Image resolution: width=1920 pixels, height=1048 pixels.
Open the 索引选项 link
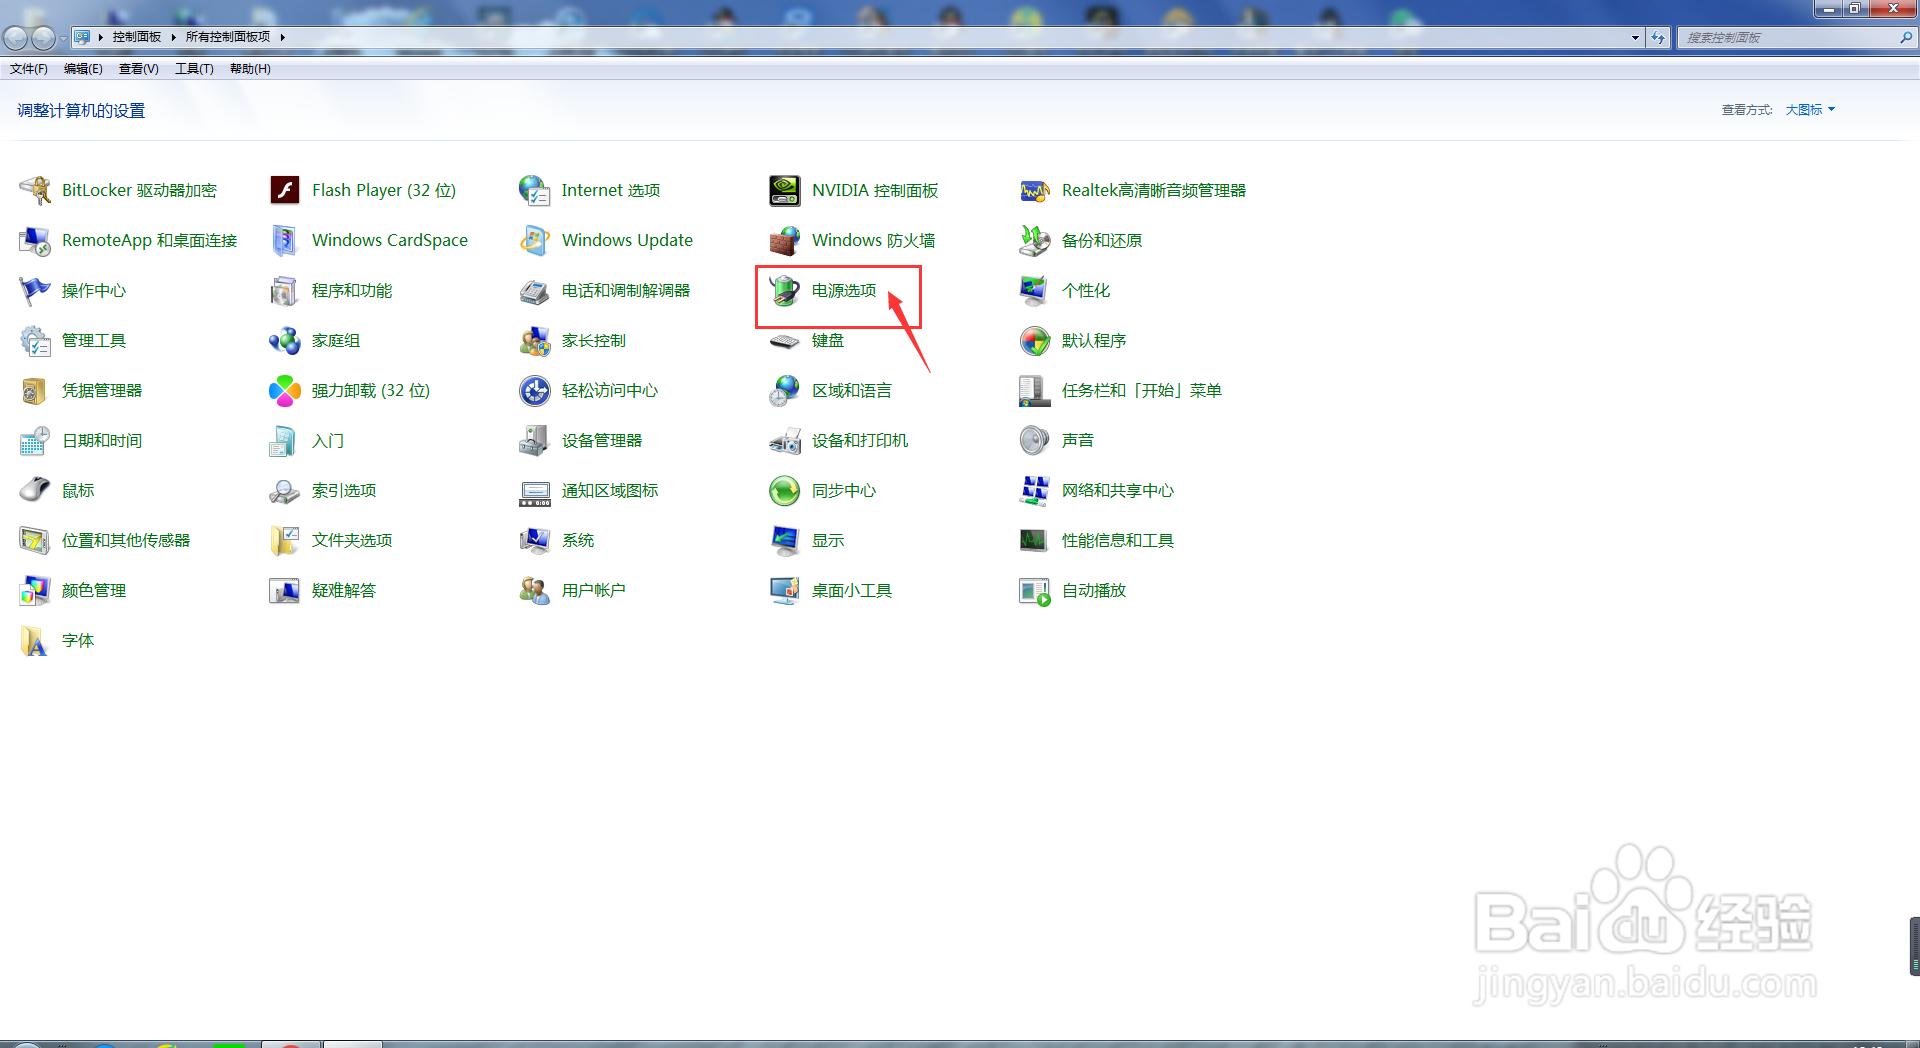point(344,490)
